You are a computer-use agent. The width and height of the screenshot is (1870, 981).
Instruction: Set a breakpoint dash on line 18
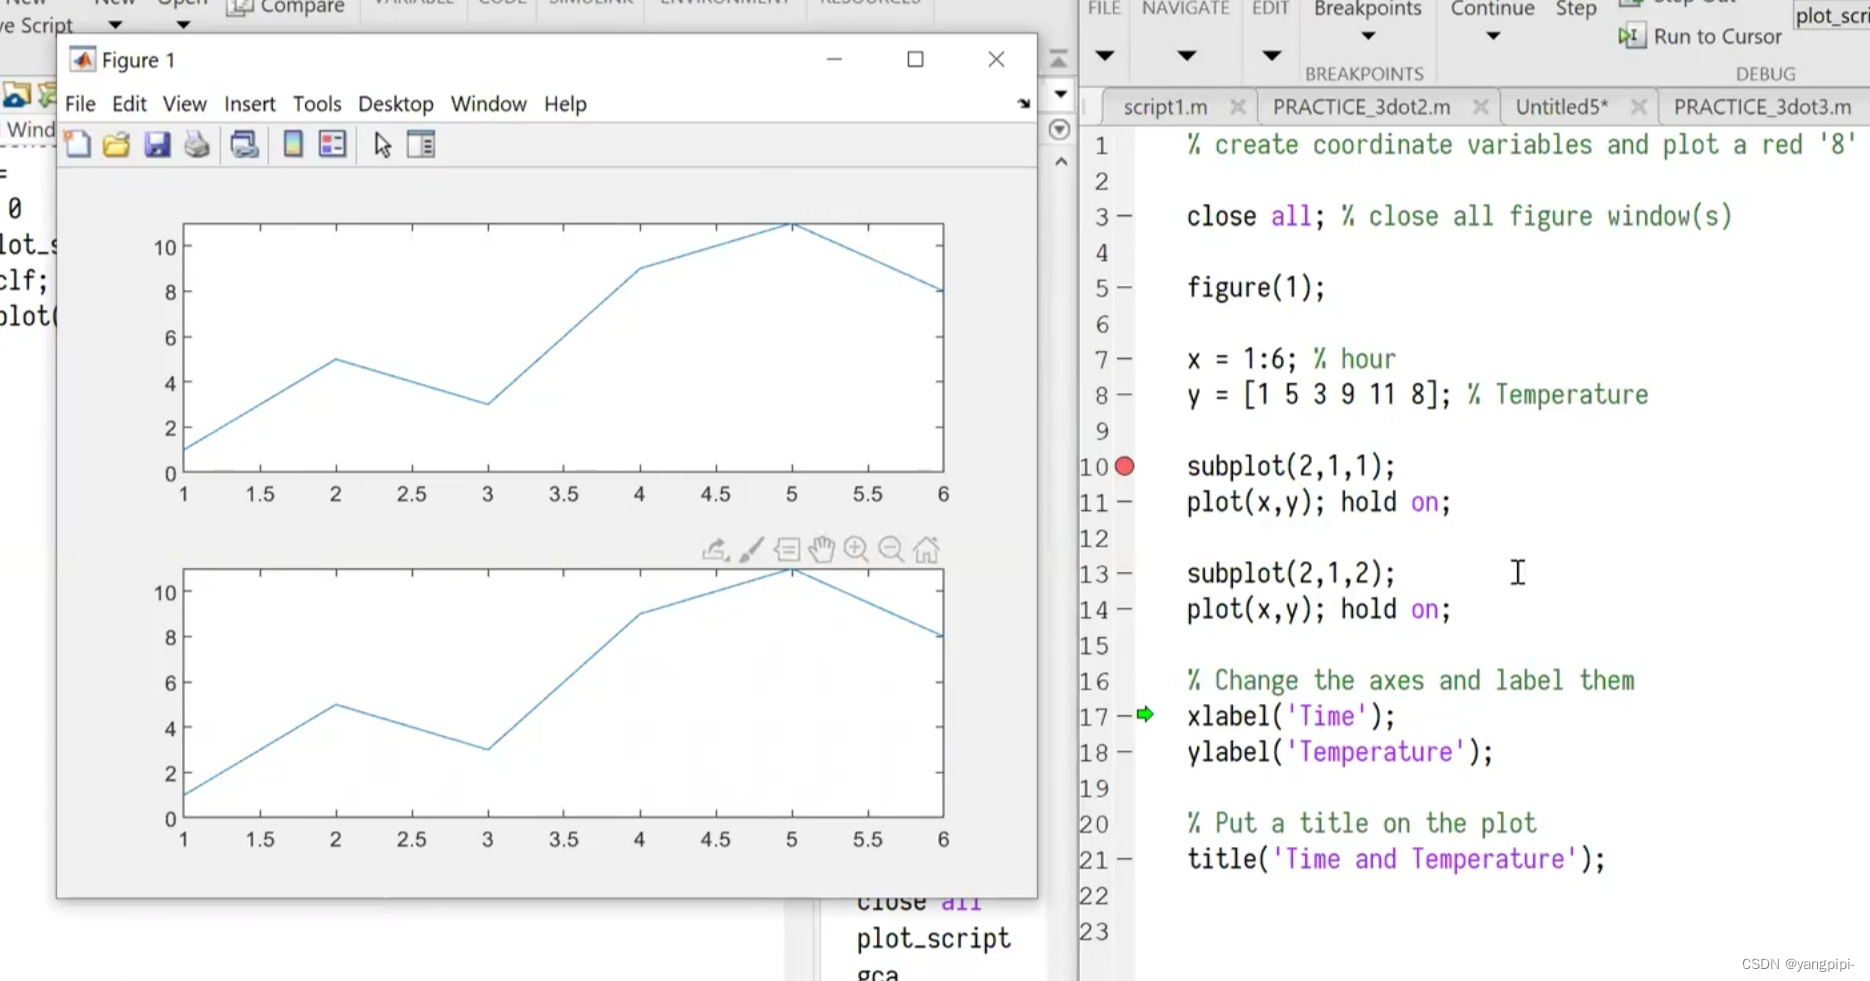click(x=1125, y=752)
